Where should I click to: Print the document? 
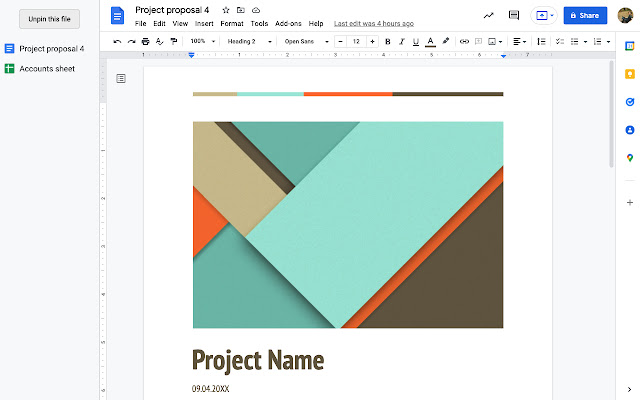(x=145, y=41)
